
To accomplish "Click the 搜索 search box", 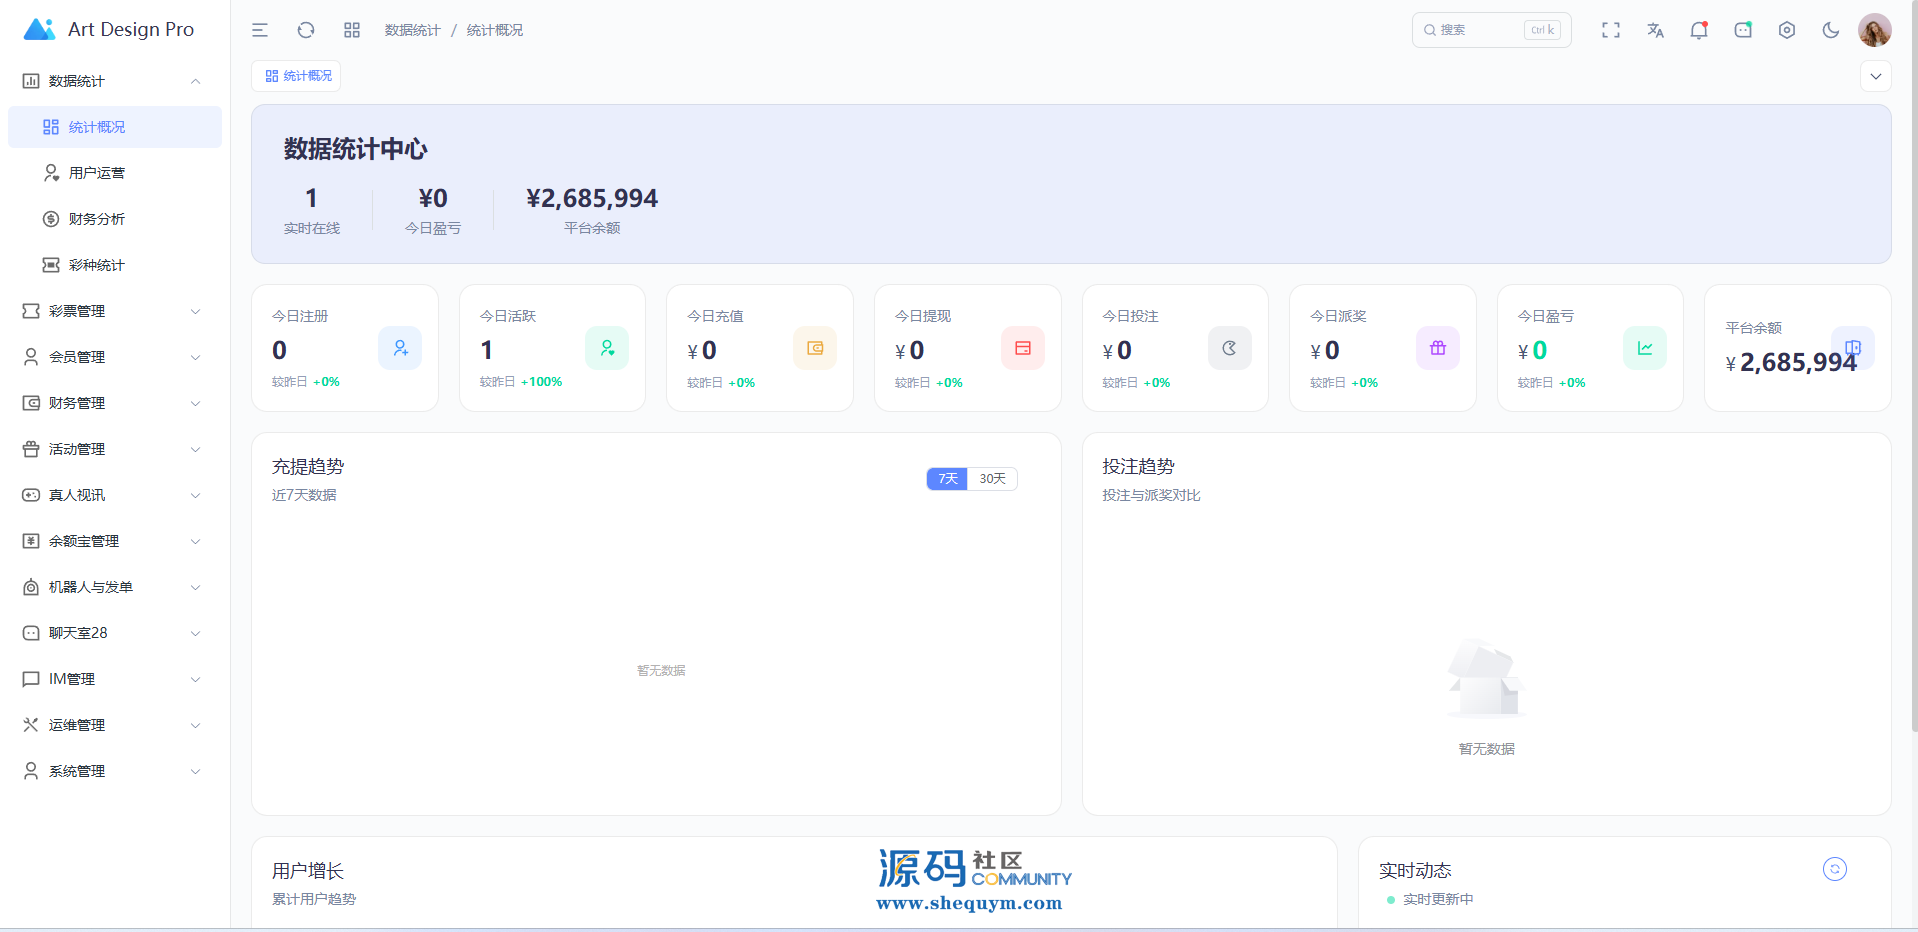I will pos(1480,30).
